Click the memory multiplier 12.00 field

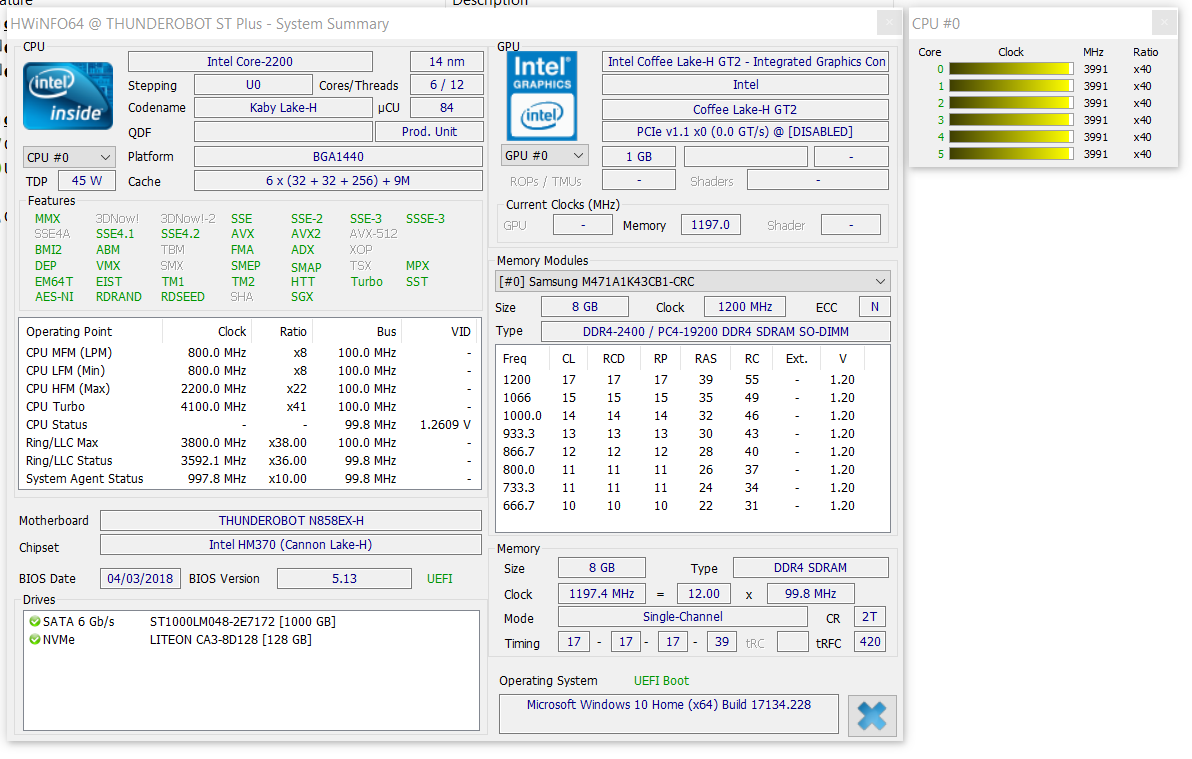click(x=704, y=594)
